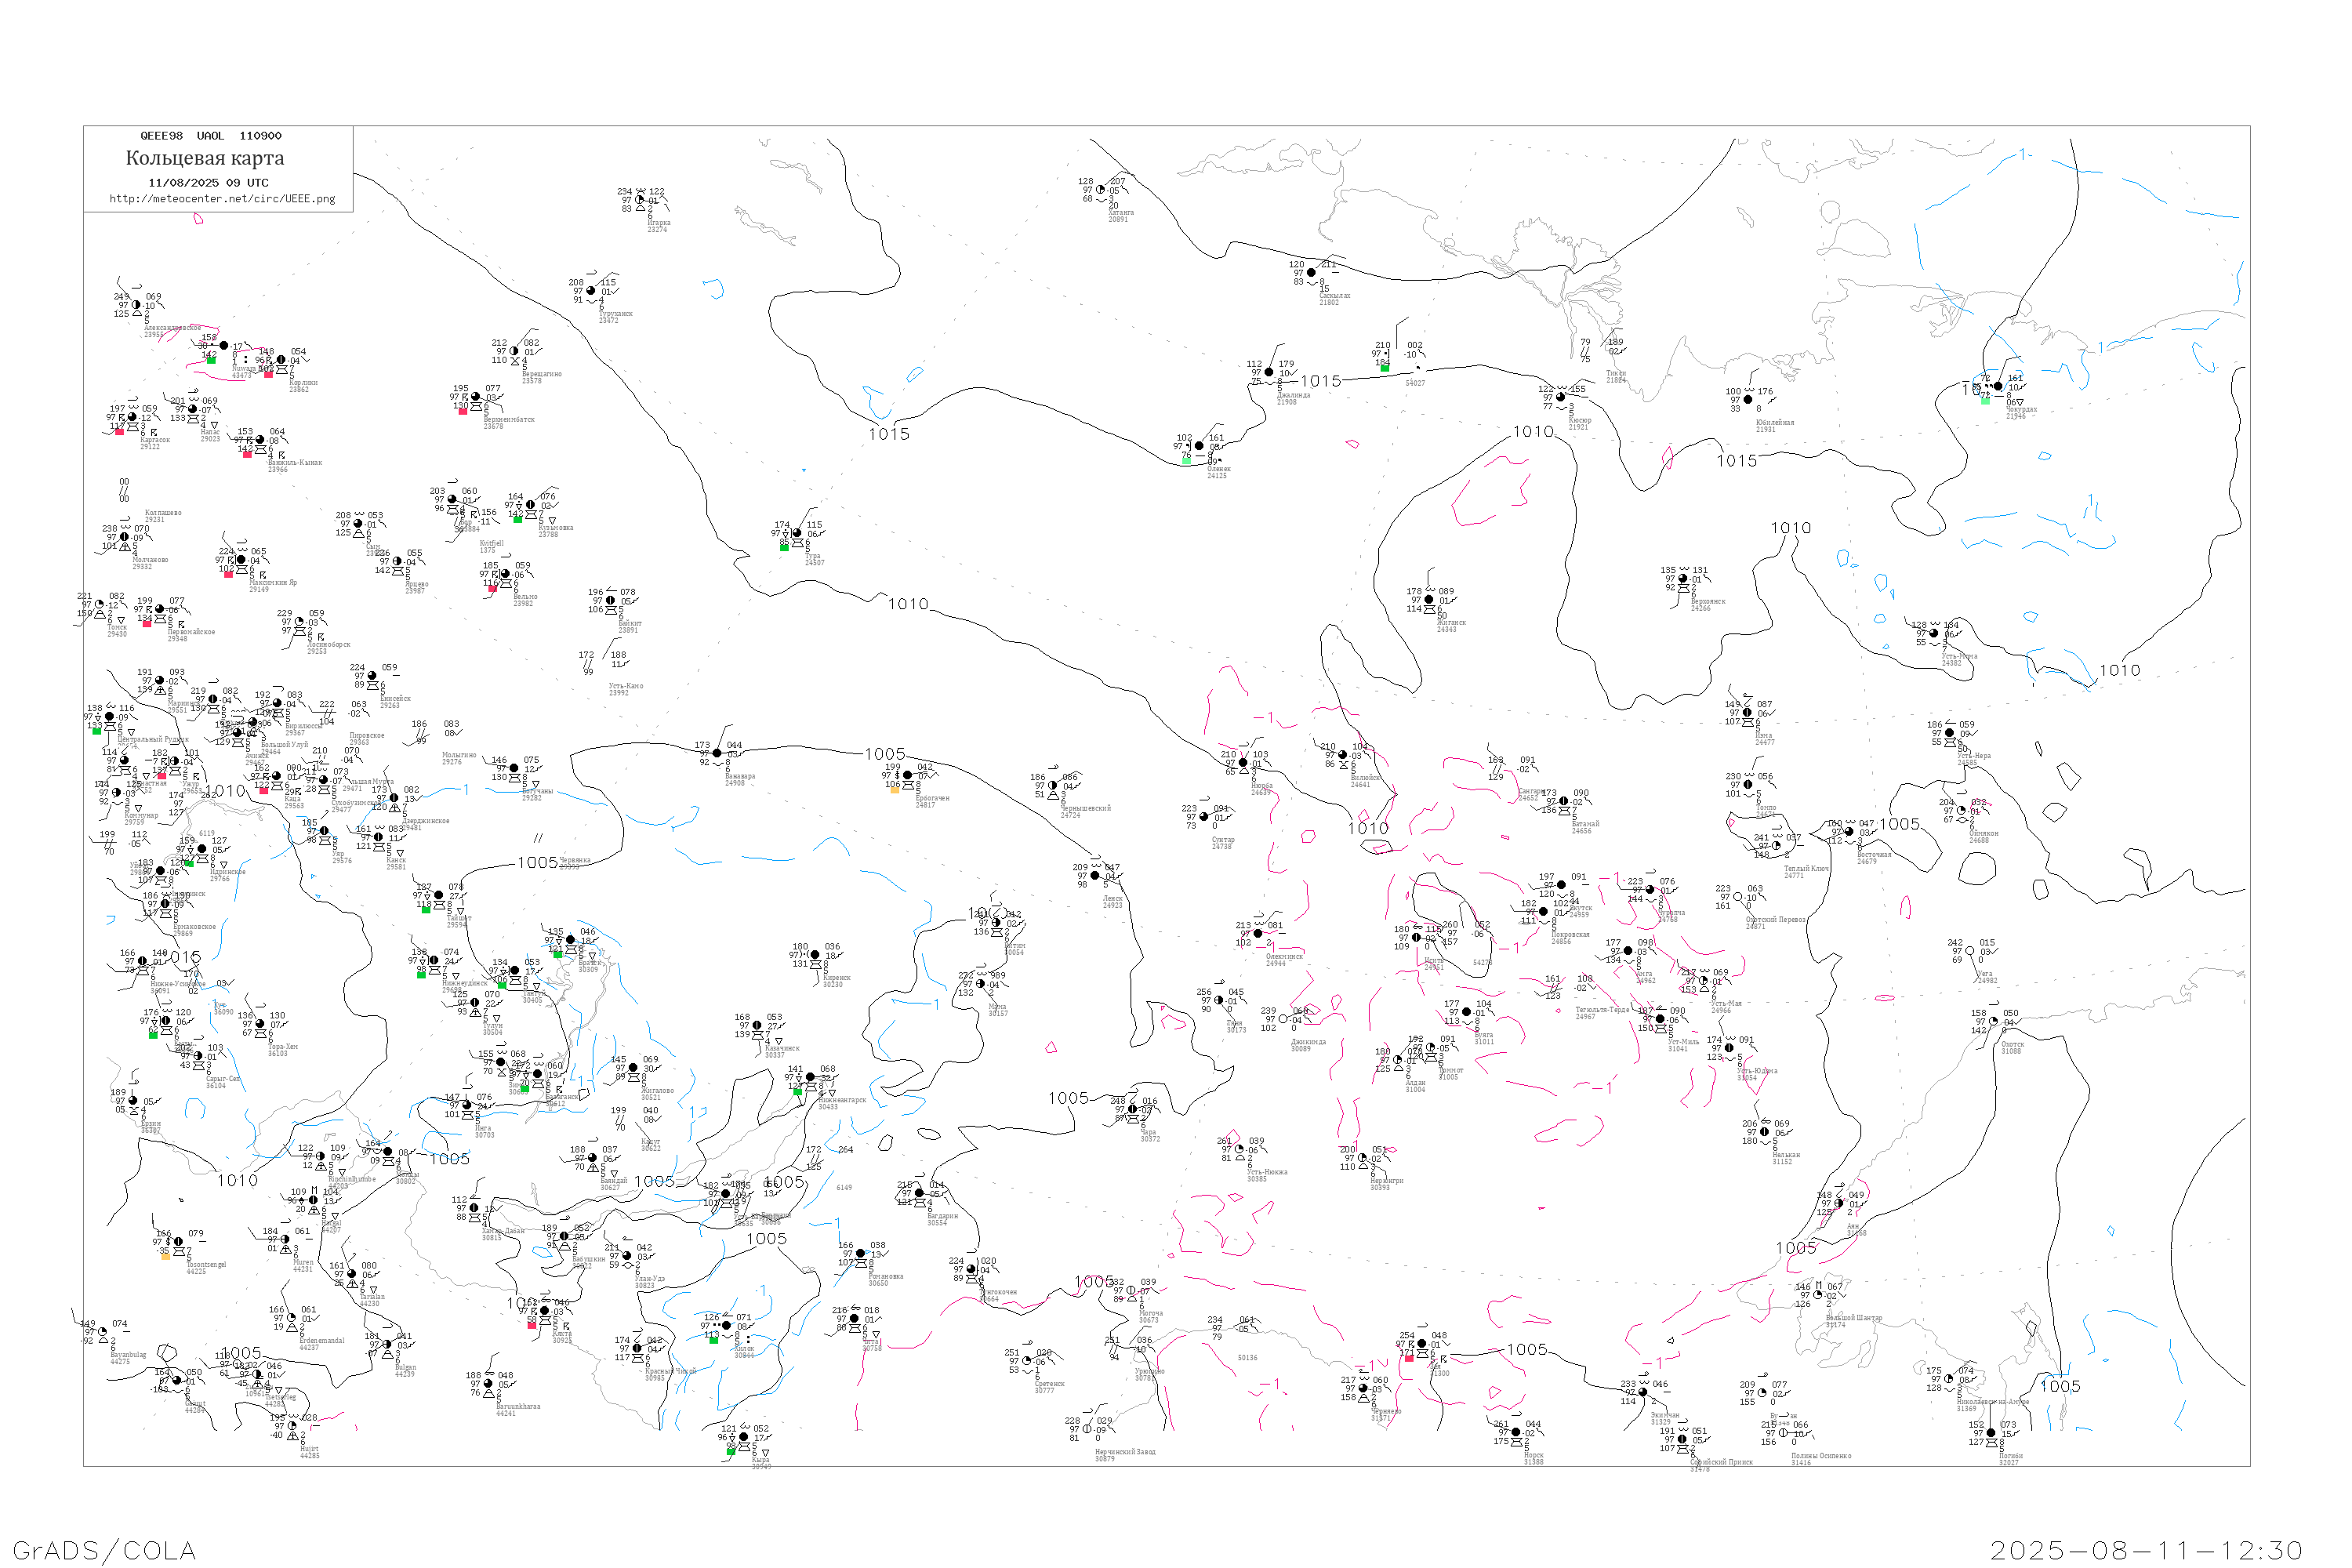The height and width of the screenshot is (1568, 2352).
Task: Click the green square at Хилок station
Action: (714, 1340)
